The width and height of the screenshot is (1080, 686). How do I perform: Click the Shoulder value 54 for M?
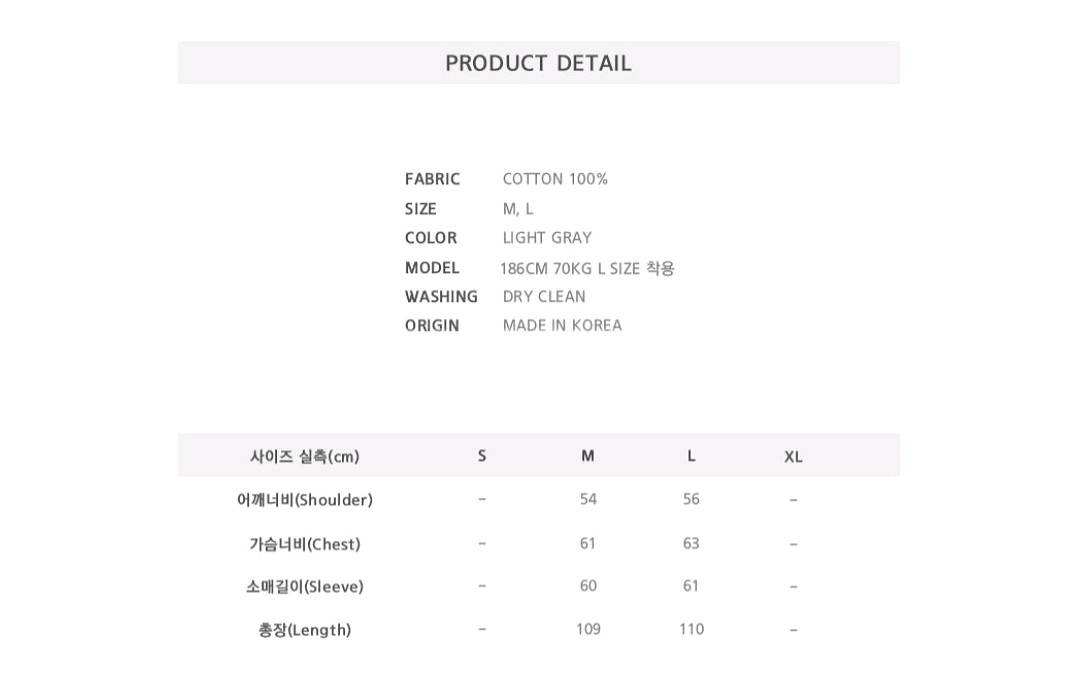[588, 499]
